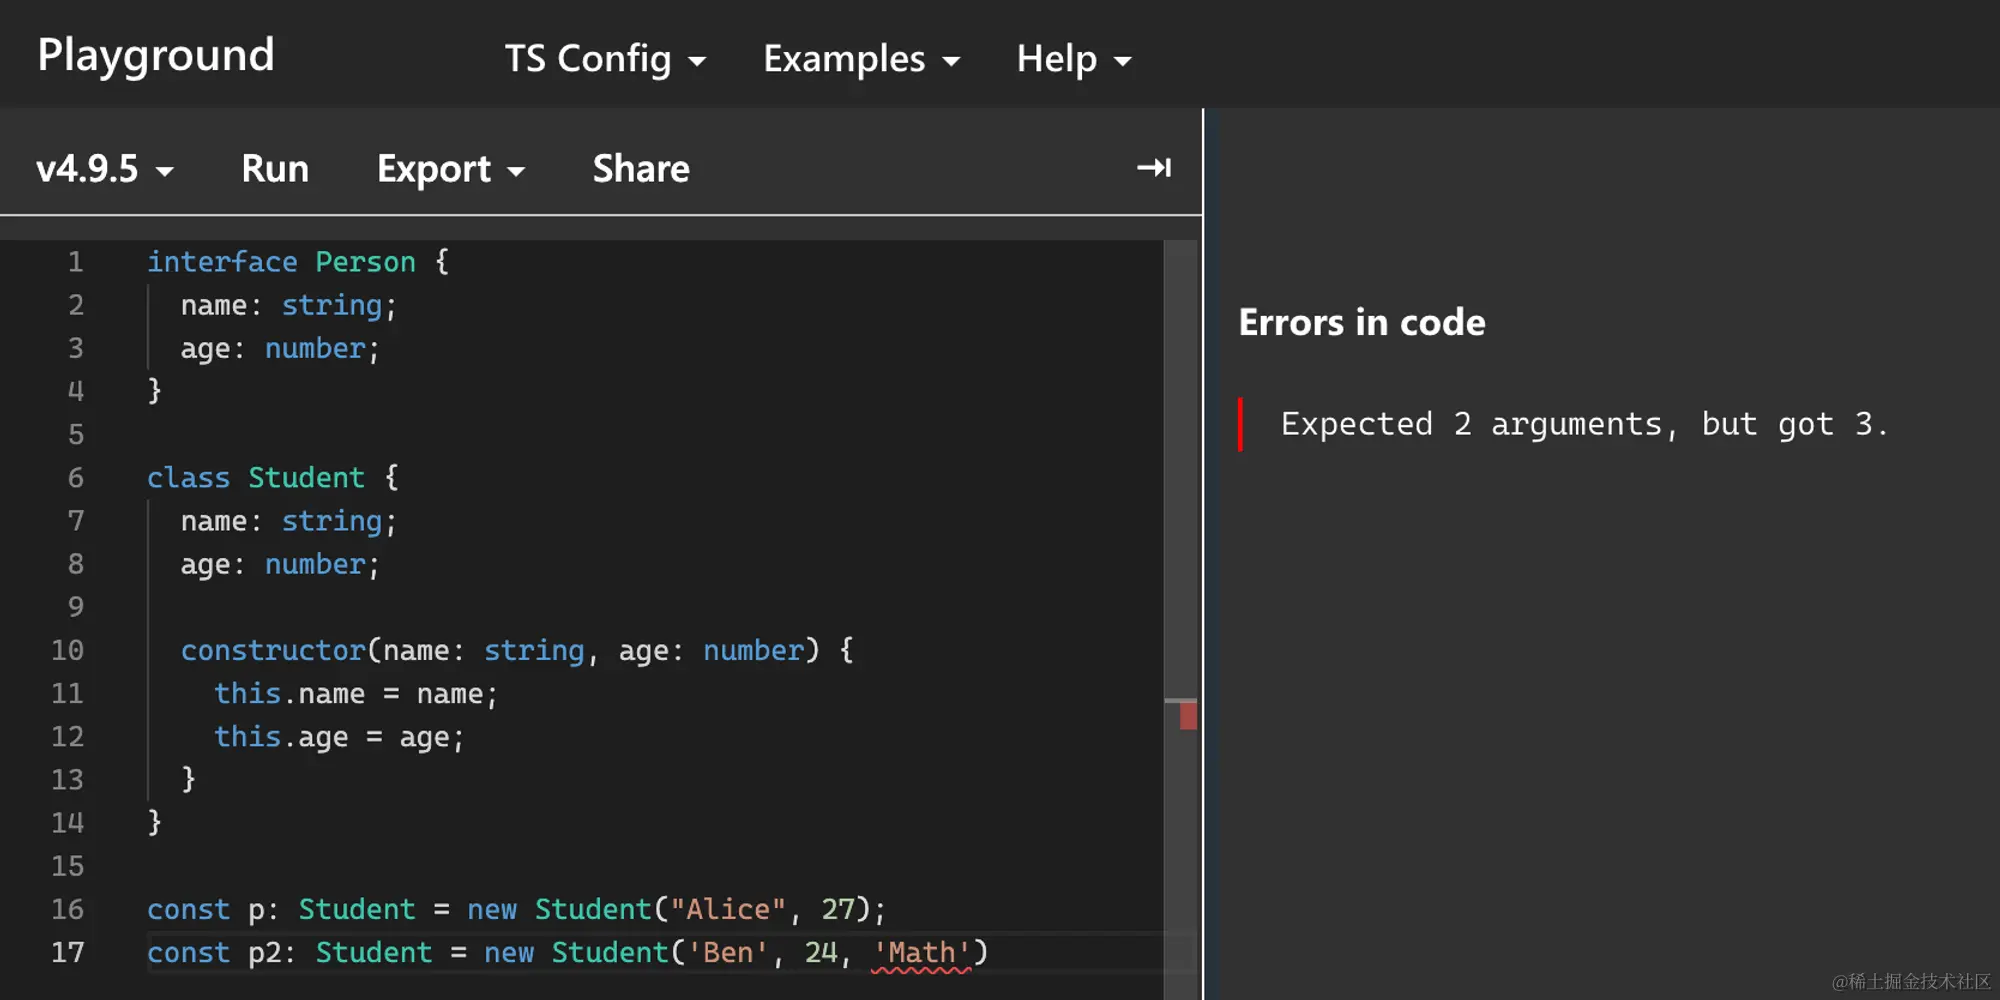This screenshot has width=2000, height=1000.
Task: Place cursor on the constructor keyword
Action: [273, 650]
